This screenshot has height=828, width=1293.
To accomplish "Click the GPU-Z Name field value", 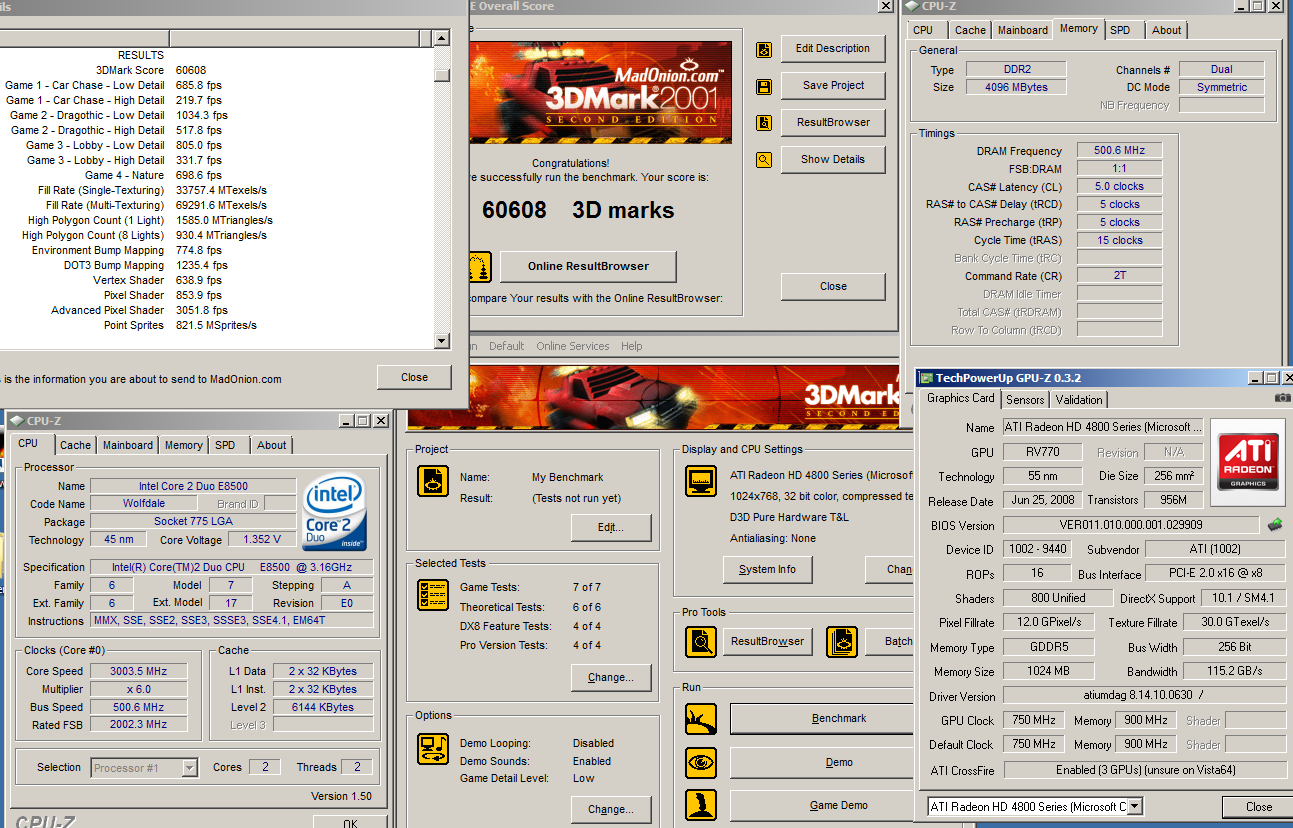I will click(x=1103, y=427).
